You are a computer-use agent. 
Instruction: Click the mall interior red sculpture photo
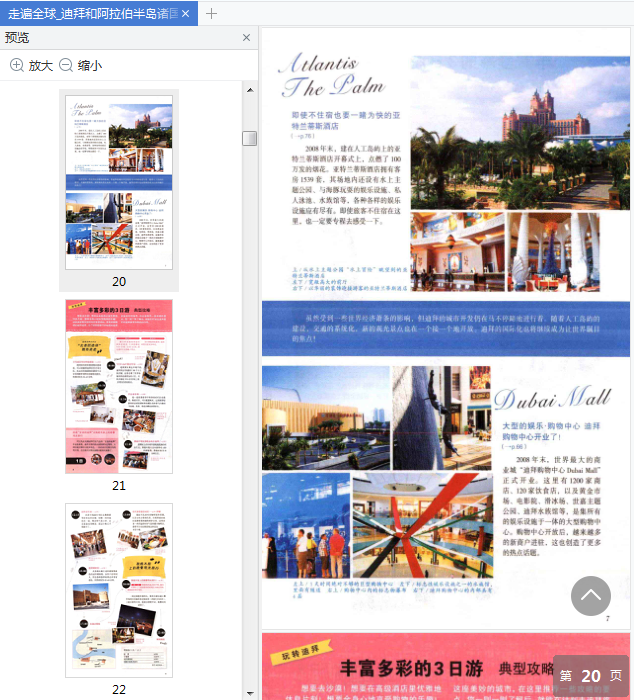(423, 526)
